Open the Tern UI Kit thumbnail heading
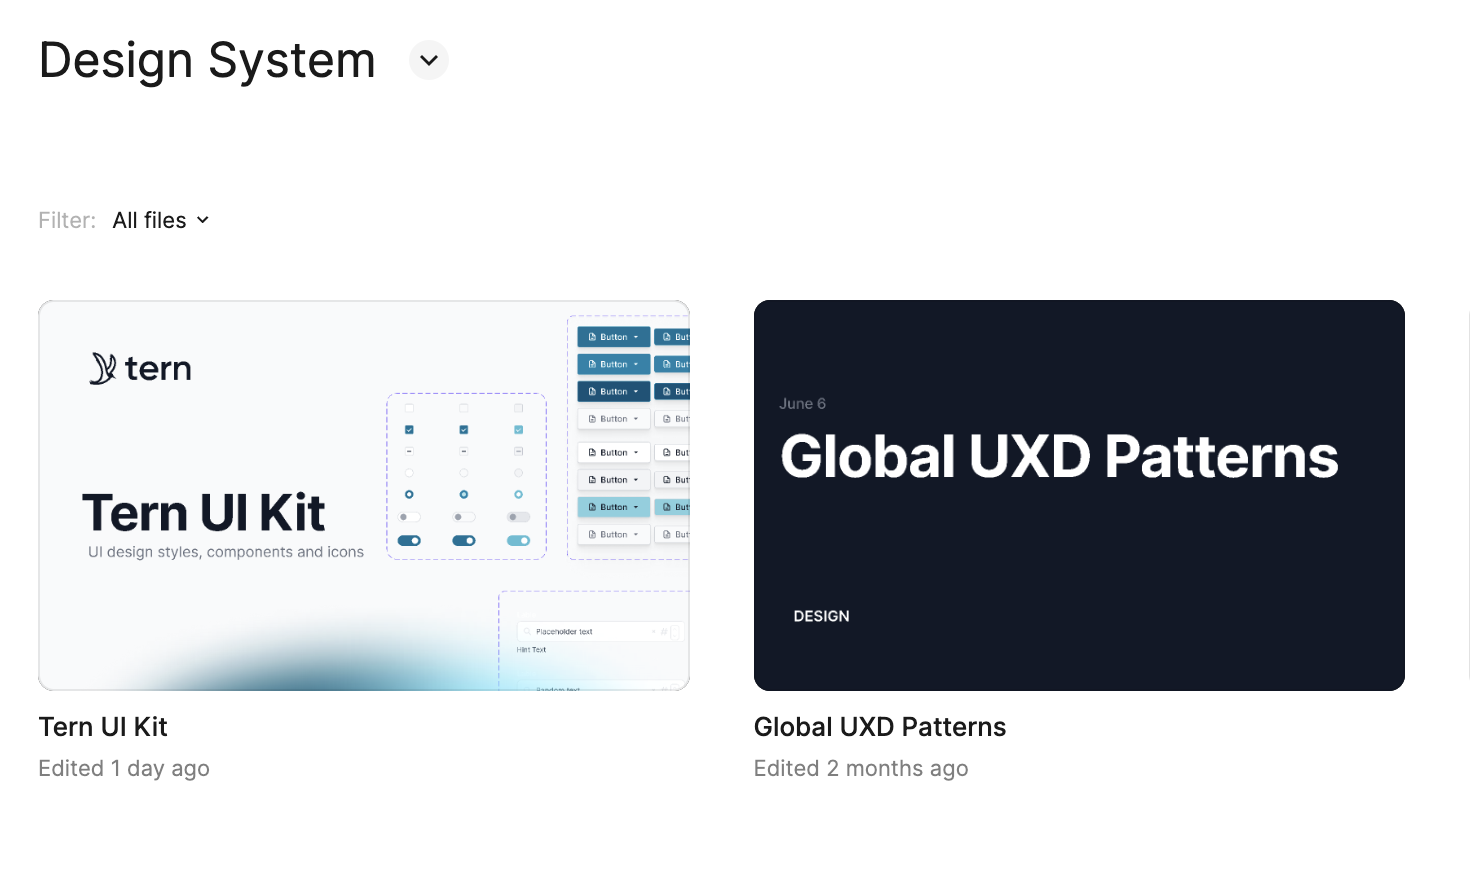1470x874 pixels. pyautogui.click(x=203, y=513)
